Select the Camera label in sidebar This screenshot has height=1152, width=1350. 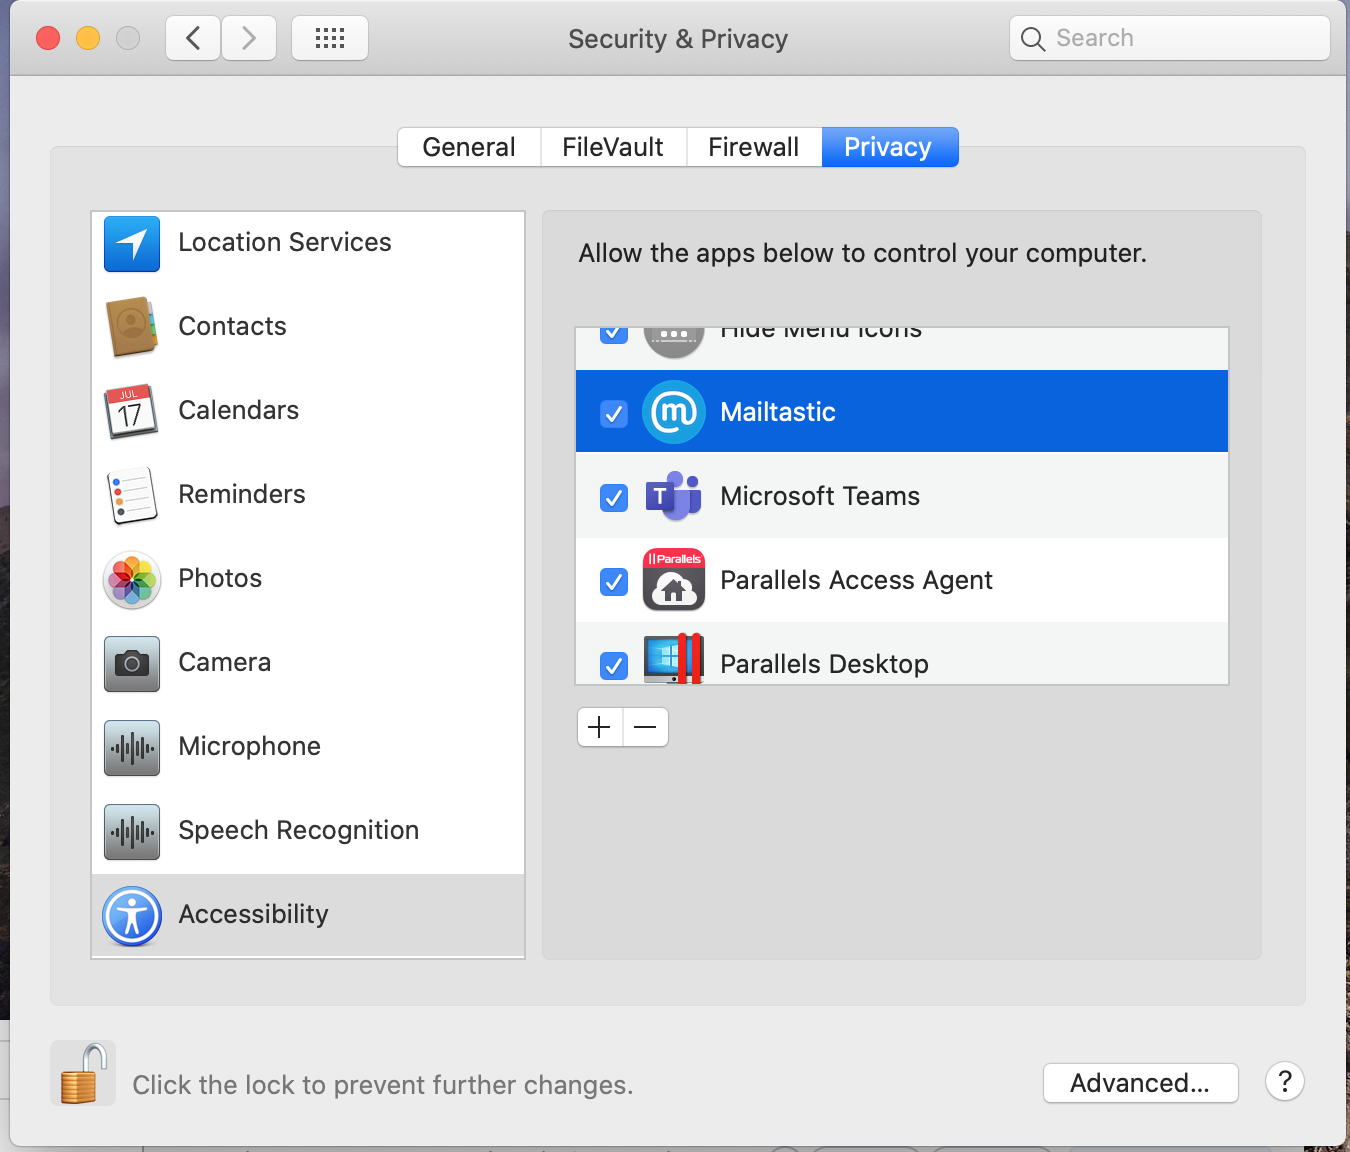click(225, 662)
